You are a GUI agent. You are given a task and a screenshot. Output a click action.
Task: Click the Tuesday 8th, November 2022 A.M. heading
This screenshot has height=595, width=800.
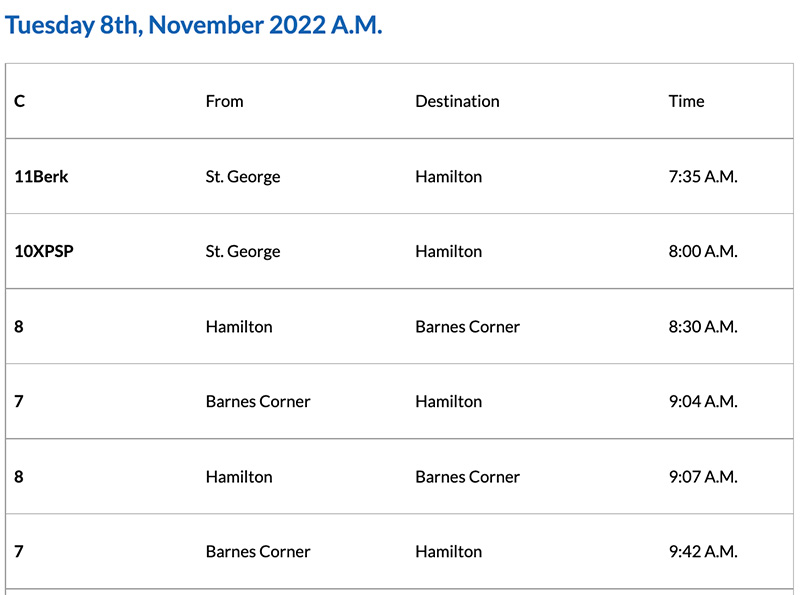[x=194, y=25]
